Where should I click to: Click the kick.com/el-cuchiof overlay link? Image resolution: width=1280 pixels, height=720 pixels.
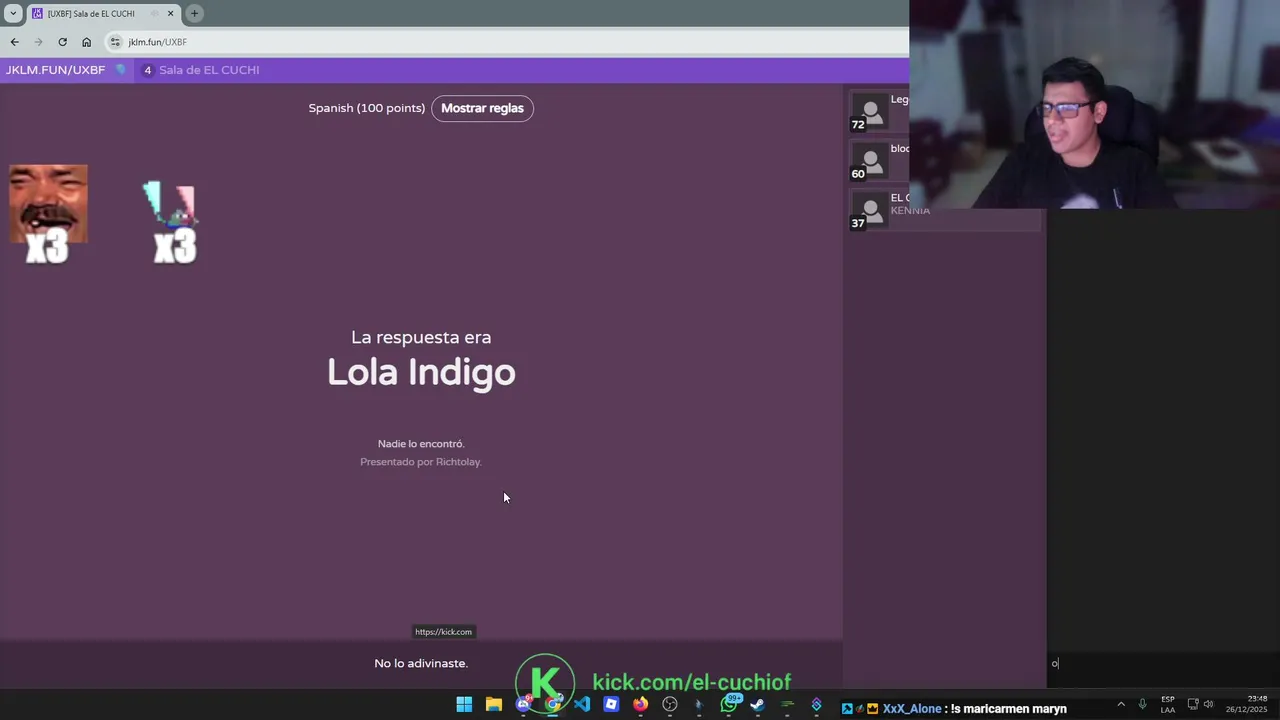pos(691,682)
